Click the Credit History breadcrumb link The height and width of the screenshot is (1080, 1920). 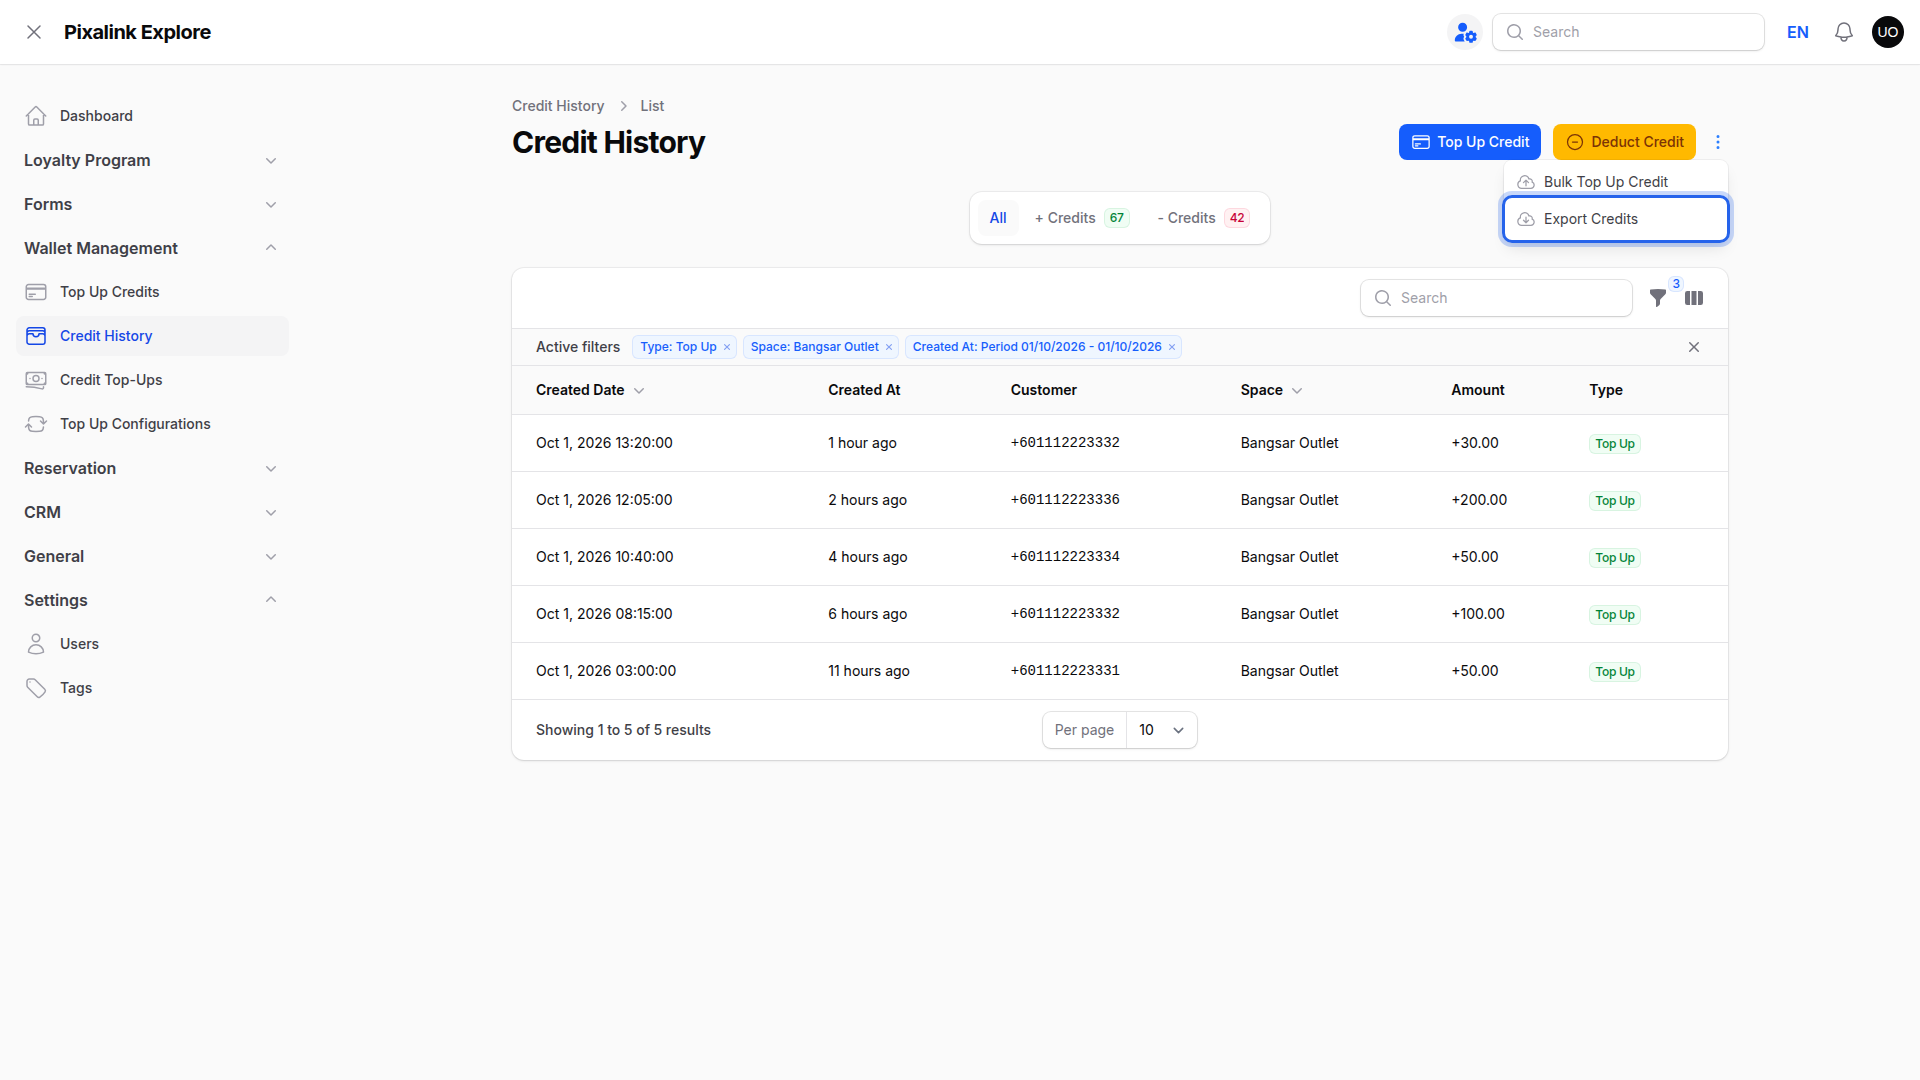tap(558, 106)
